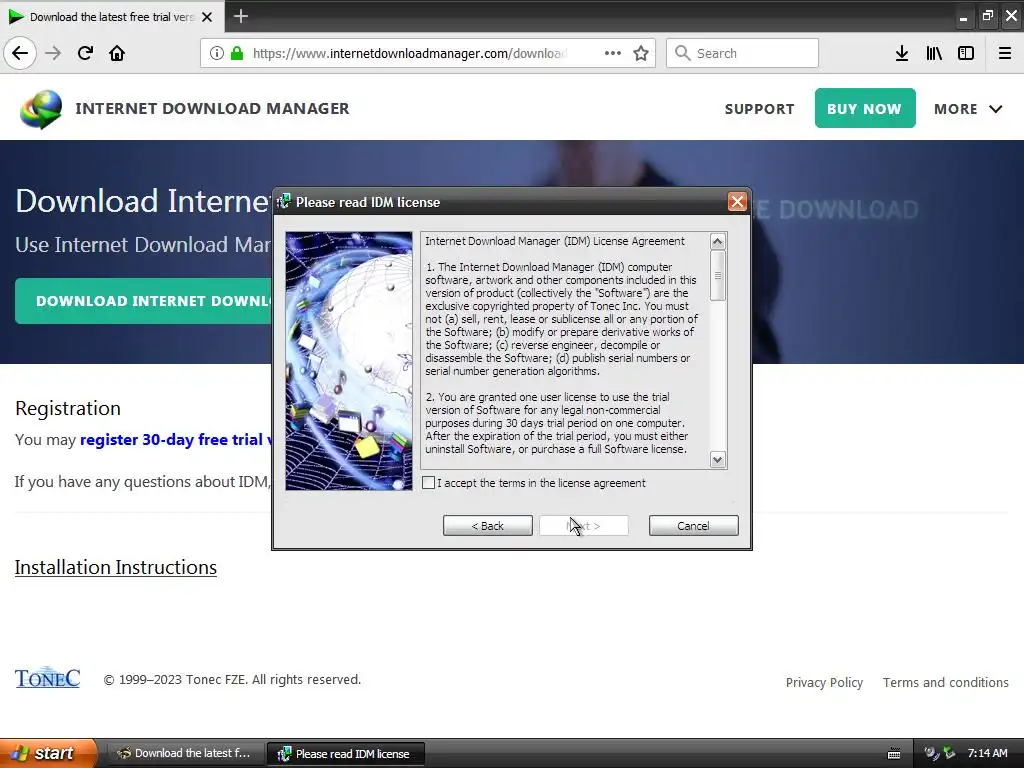This screenshot has height=768, width=1024.
Task: Click the license scrollbar thumb
Action: point(718,276)
